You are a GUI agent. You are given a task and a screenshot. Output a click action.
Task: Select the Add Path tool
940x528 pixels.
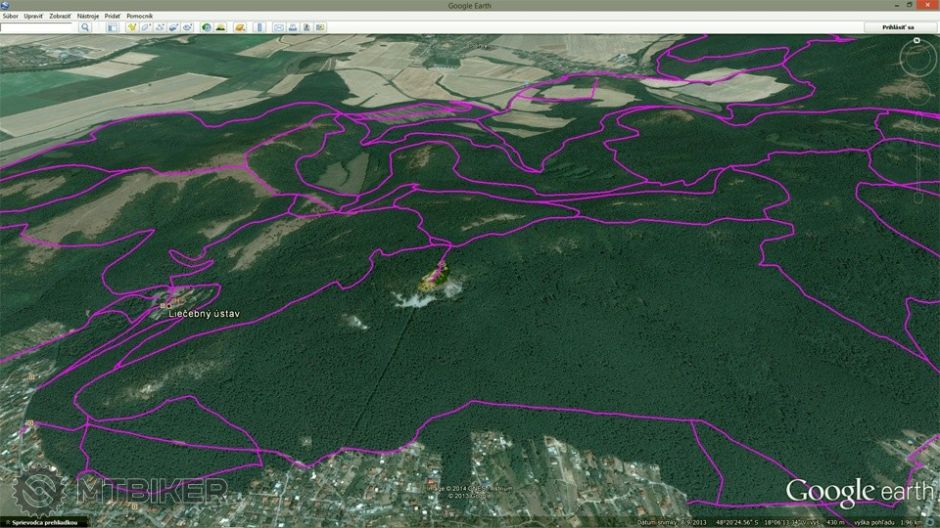(160, 27)
